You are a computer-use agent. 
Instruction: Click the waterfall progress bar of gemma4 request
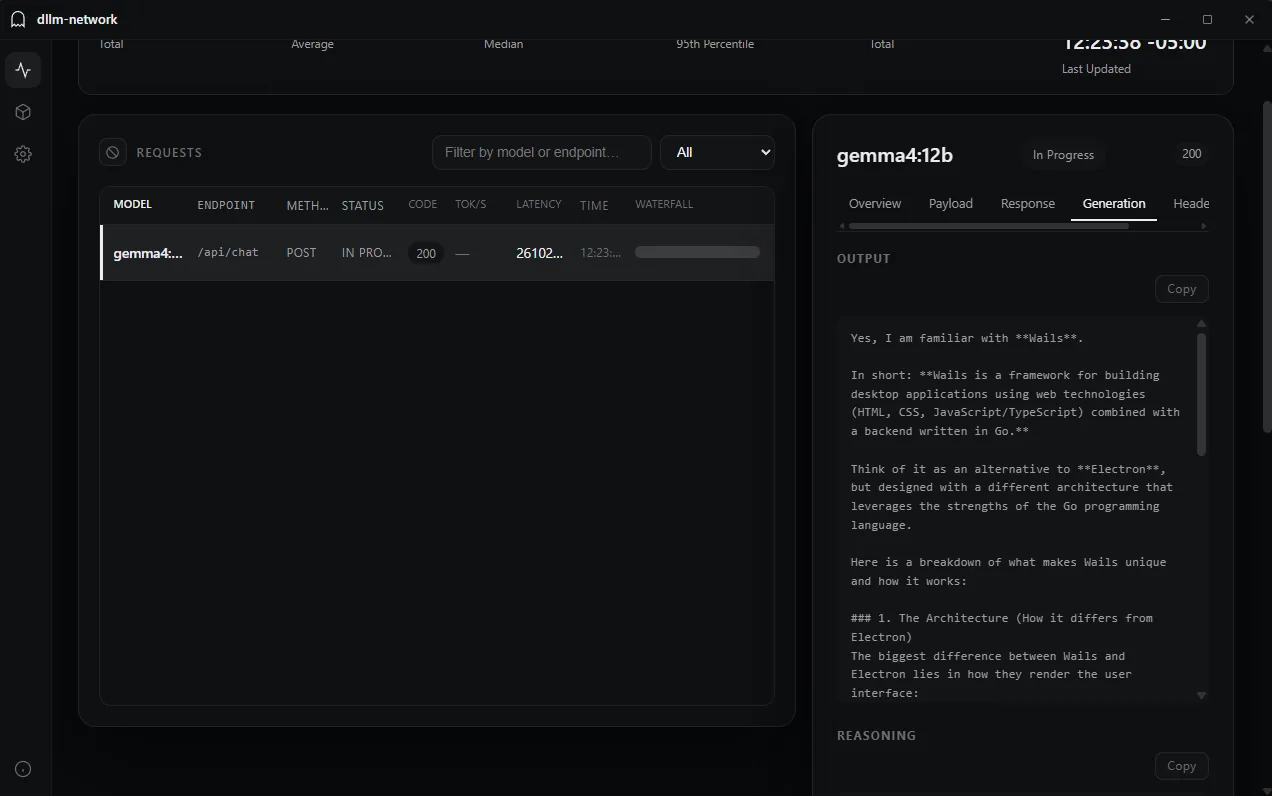coord(697,252)
